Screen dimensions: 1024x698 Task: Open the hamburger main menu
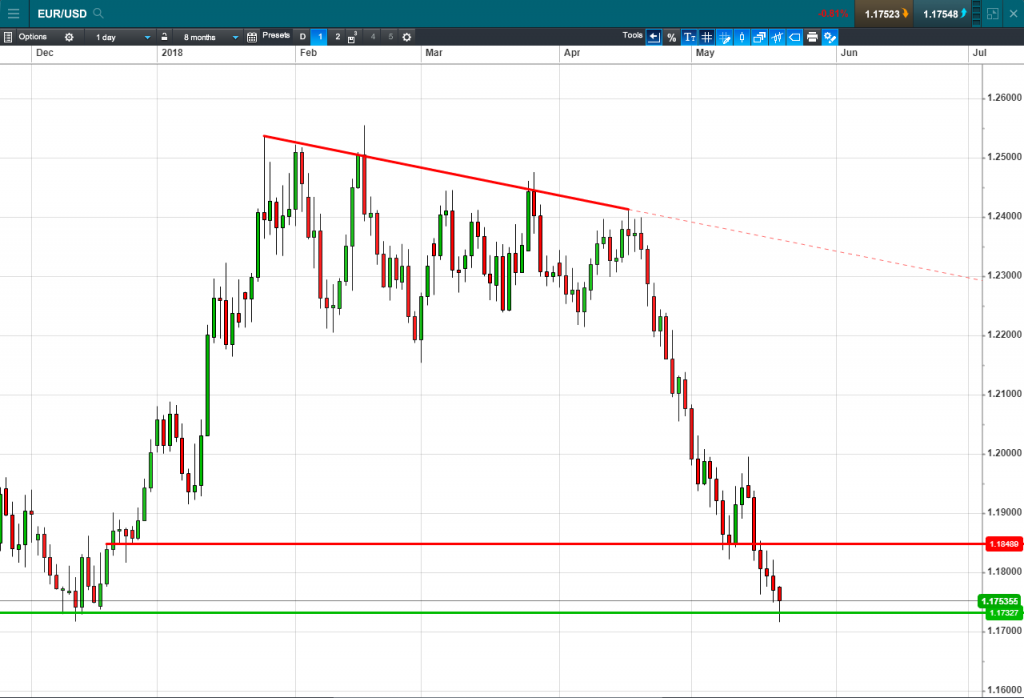point(13,13)
